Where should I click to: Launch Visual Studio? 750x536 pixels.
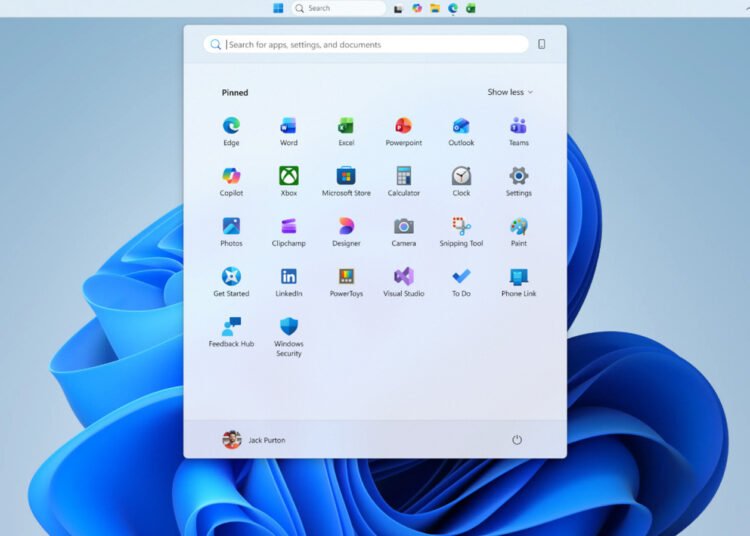pyautogui.click(x=404, y=282)
